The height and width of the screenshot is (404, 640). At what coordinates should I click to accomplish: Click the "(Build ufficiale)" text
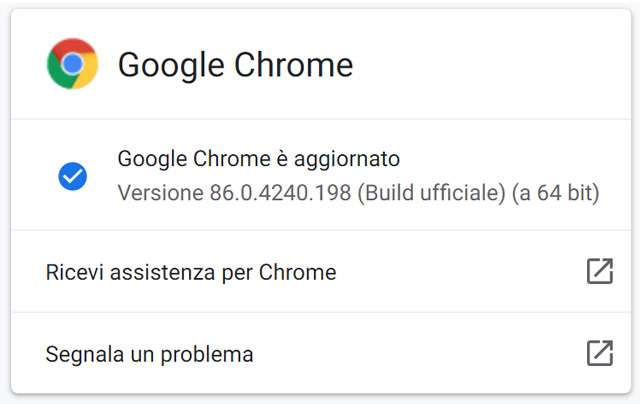[x=427, y=192]
